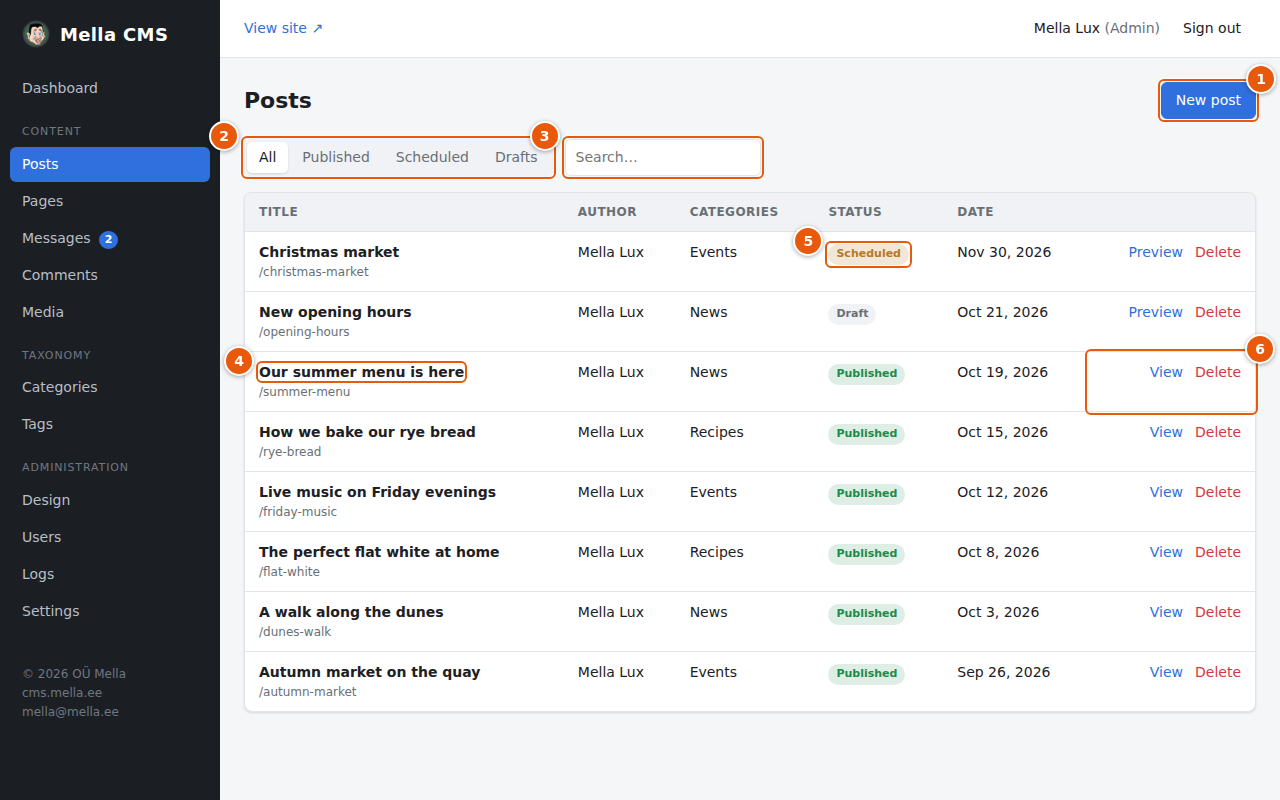Image resolution: width=1280 pixels, height=800 pixels.
Task: Switch to the Drafts filter tab
Action: click(516, 157)
